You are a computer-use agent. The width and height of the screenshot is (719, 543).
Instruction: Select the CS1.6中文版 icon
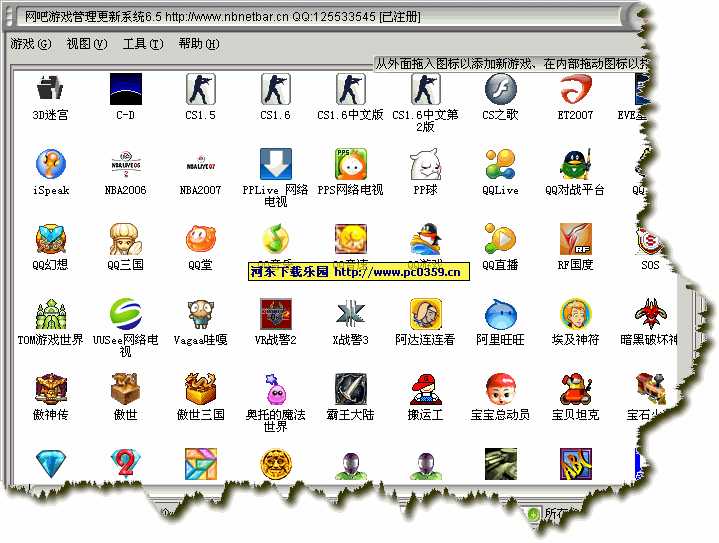pos(350,89)
